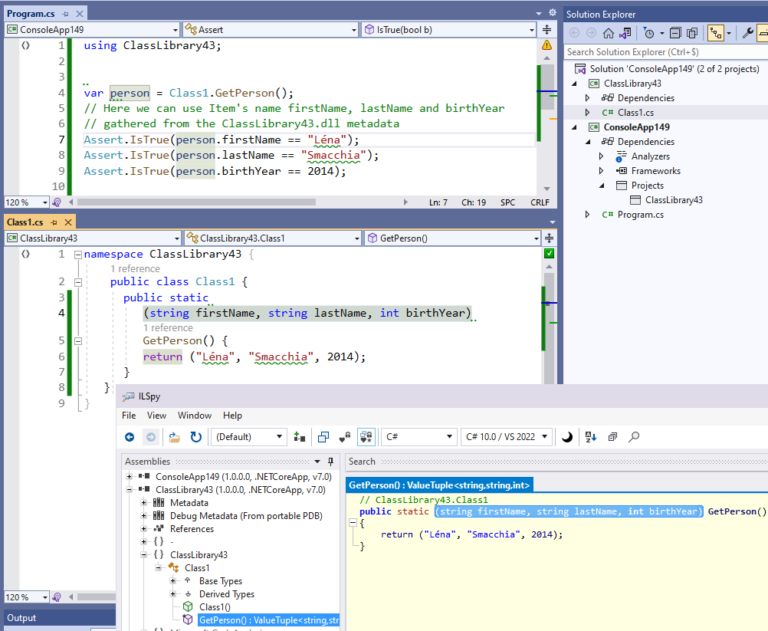Click Home icon in Solution Explorer toolbar

pyautogui.click(x=608, y=33)
